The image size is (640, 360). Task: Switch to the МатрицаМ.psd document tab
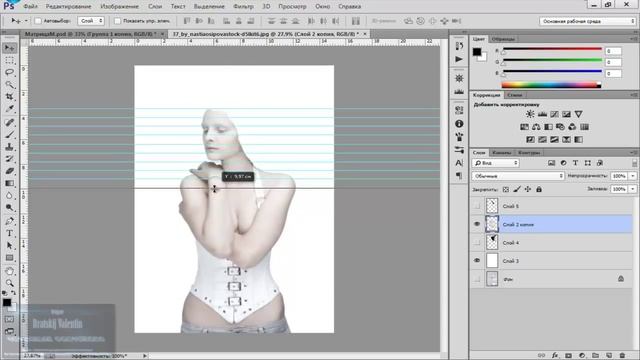tap(91, 34)
